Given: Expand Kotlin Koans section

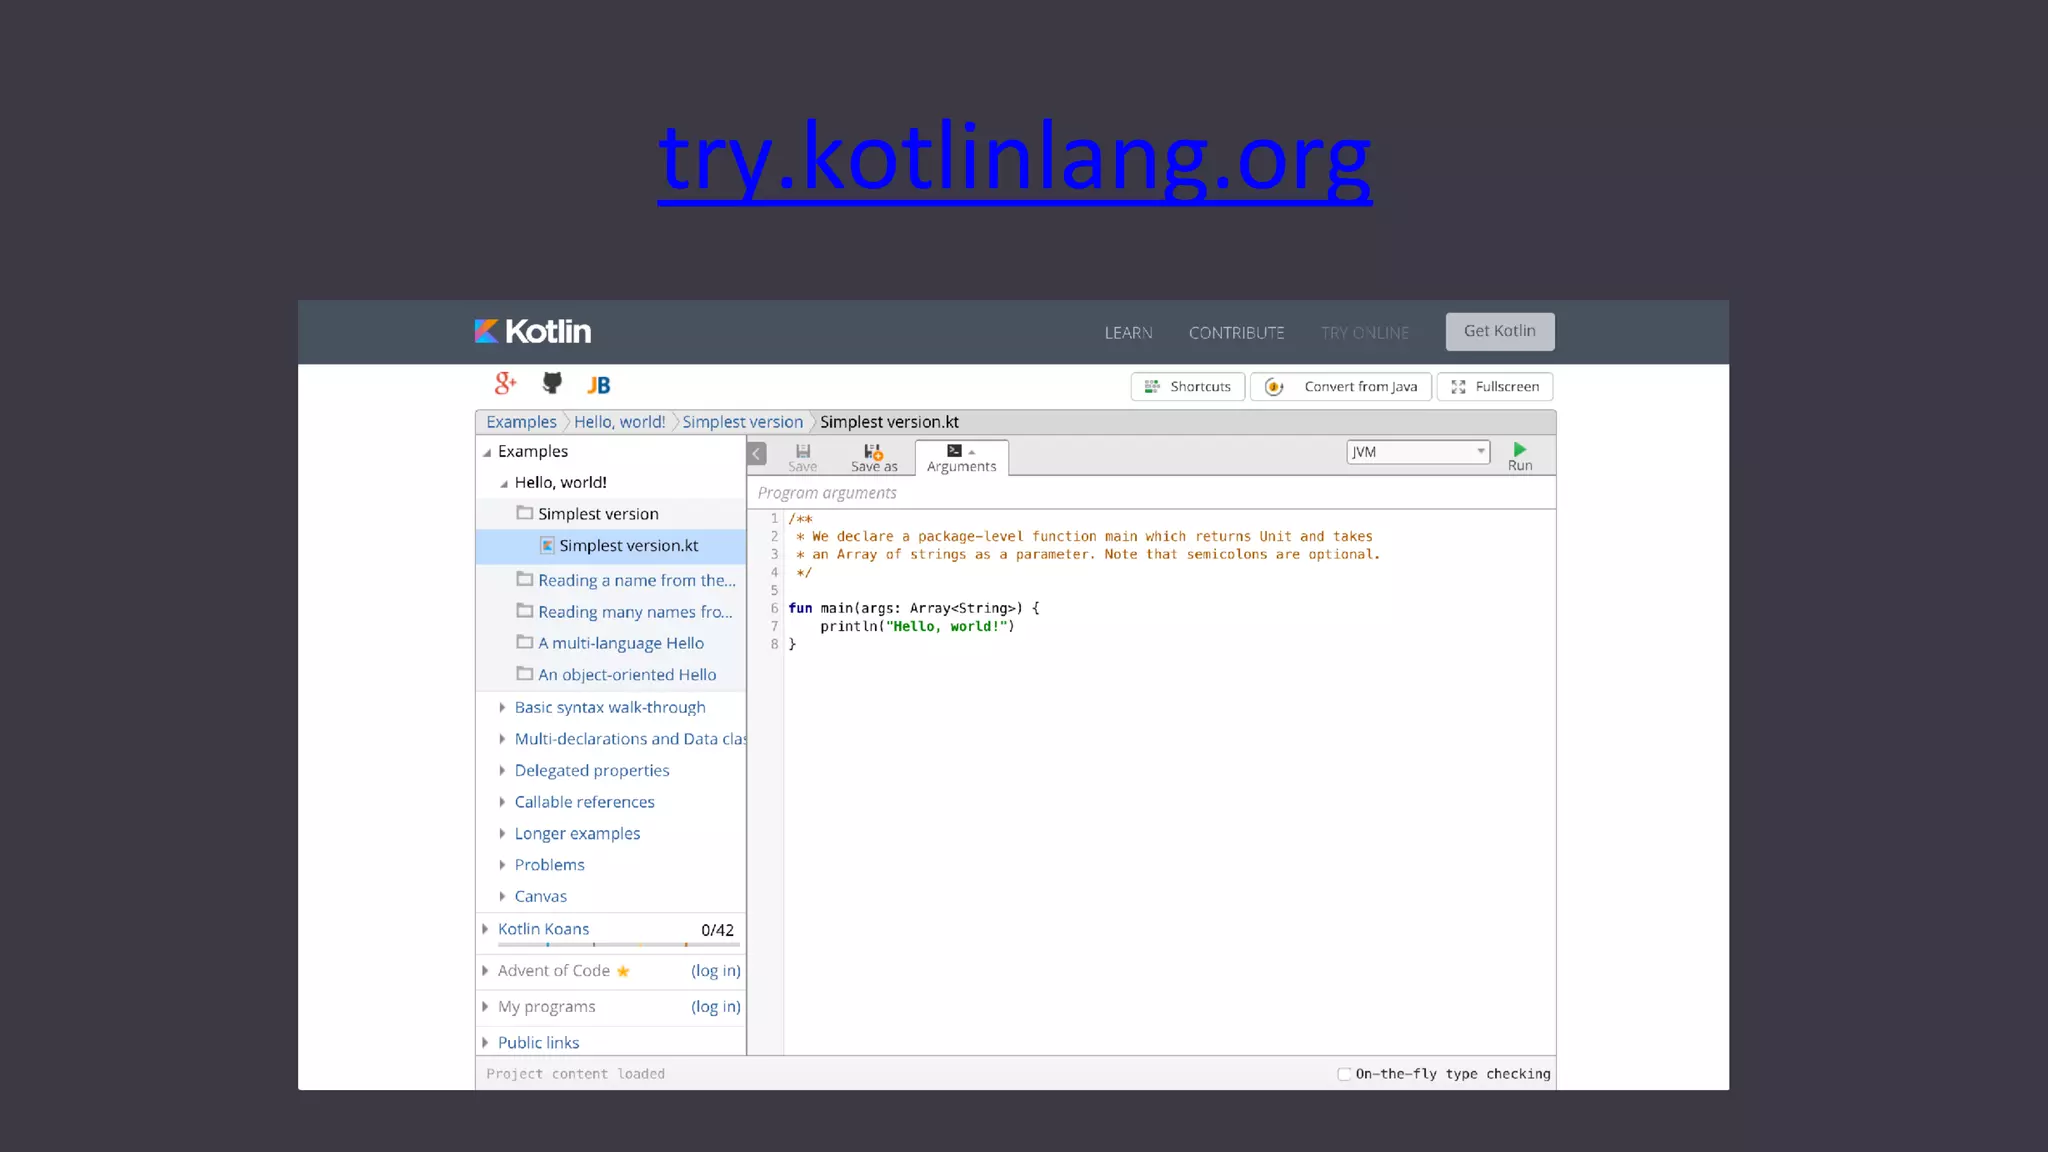Looking at the screenshot, I should tap(485, 929).
